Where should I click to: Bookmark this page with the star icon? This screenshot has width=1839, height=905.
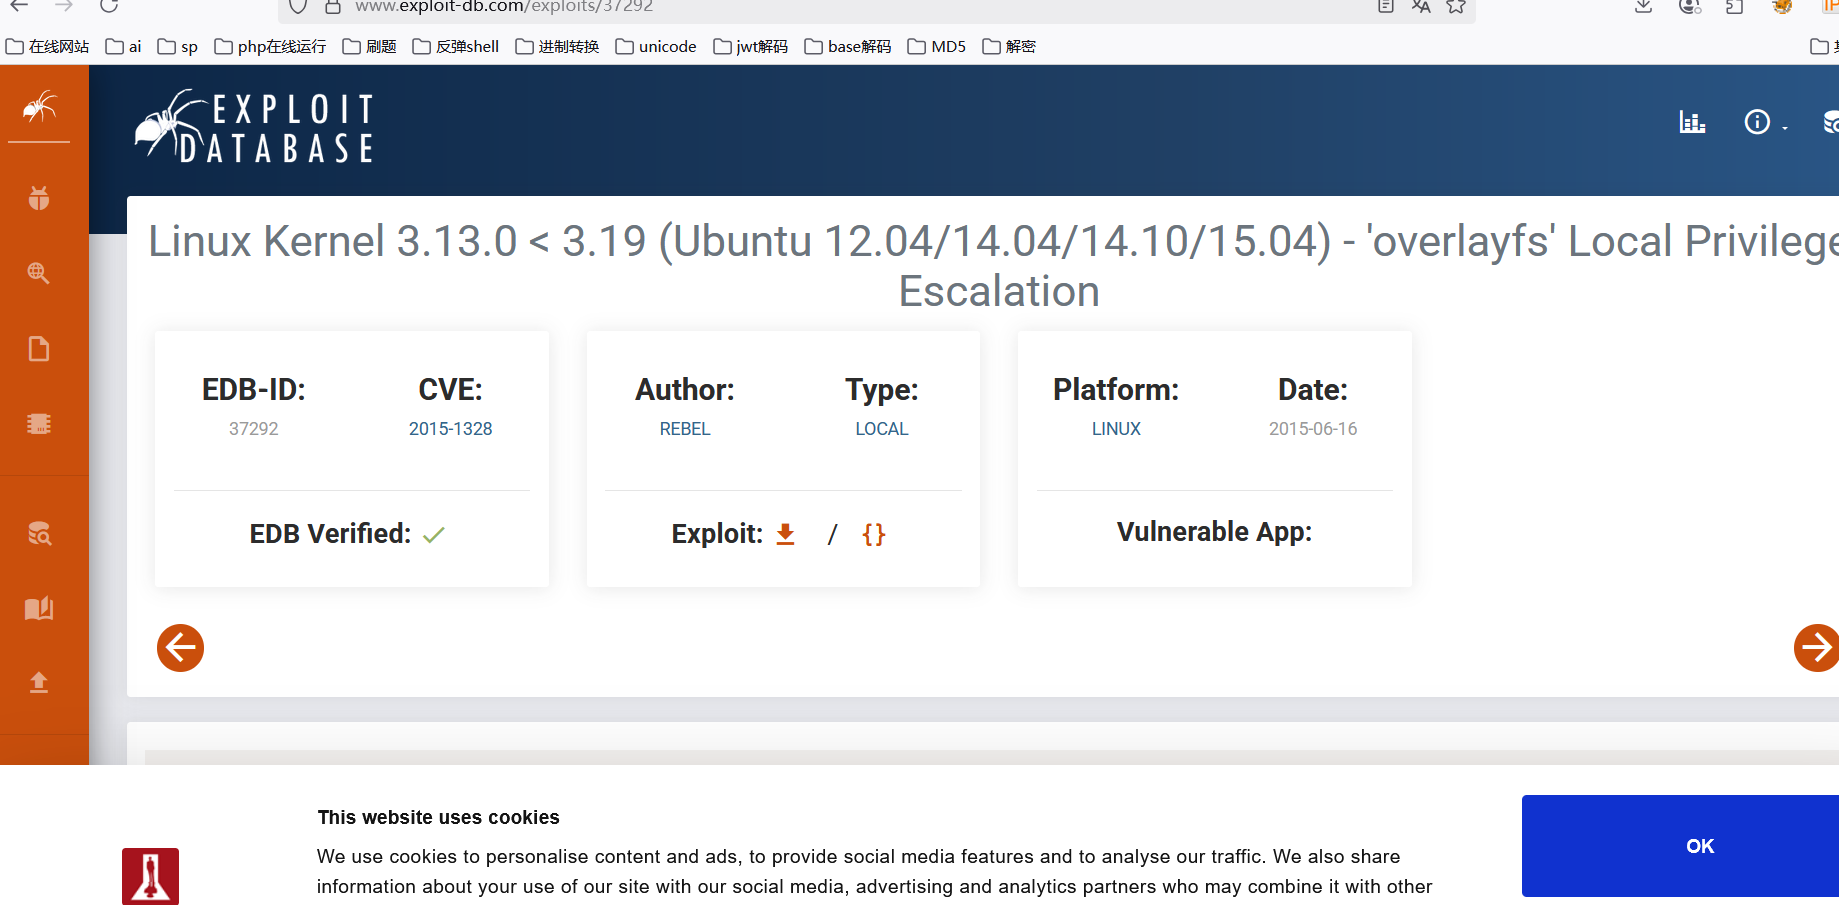click(x=1456, y=6)
